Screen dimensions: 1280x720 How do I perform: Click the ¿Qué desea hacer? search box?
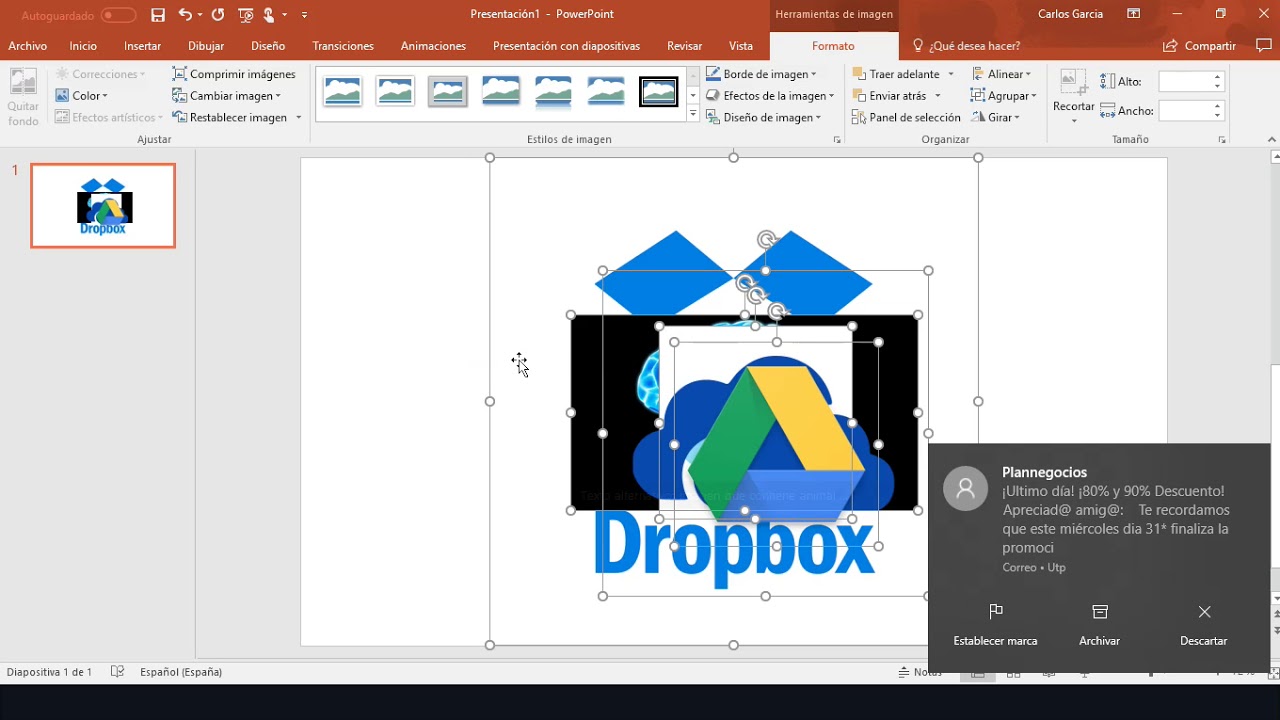pyautogui.click(x=966, y=46)
